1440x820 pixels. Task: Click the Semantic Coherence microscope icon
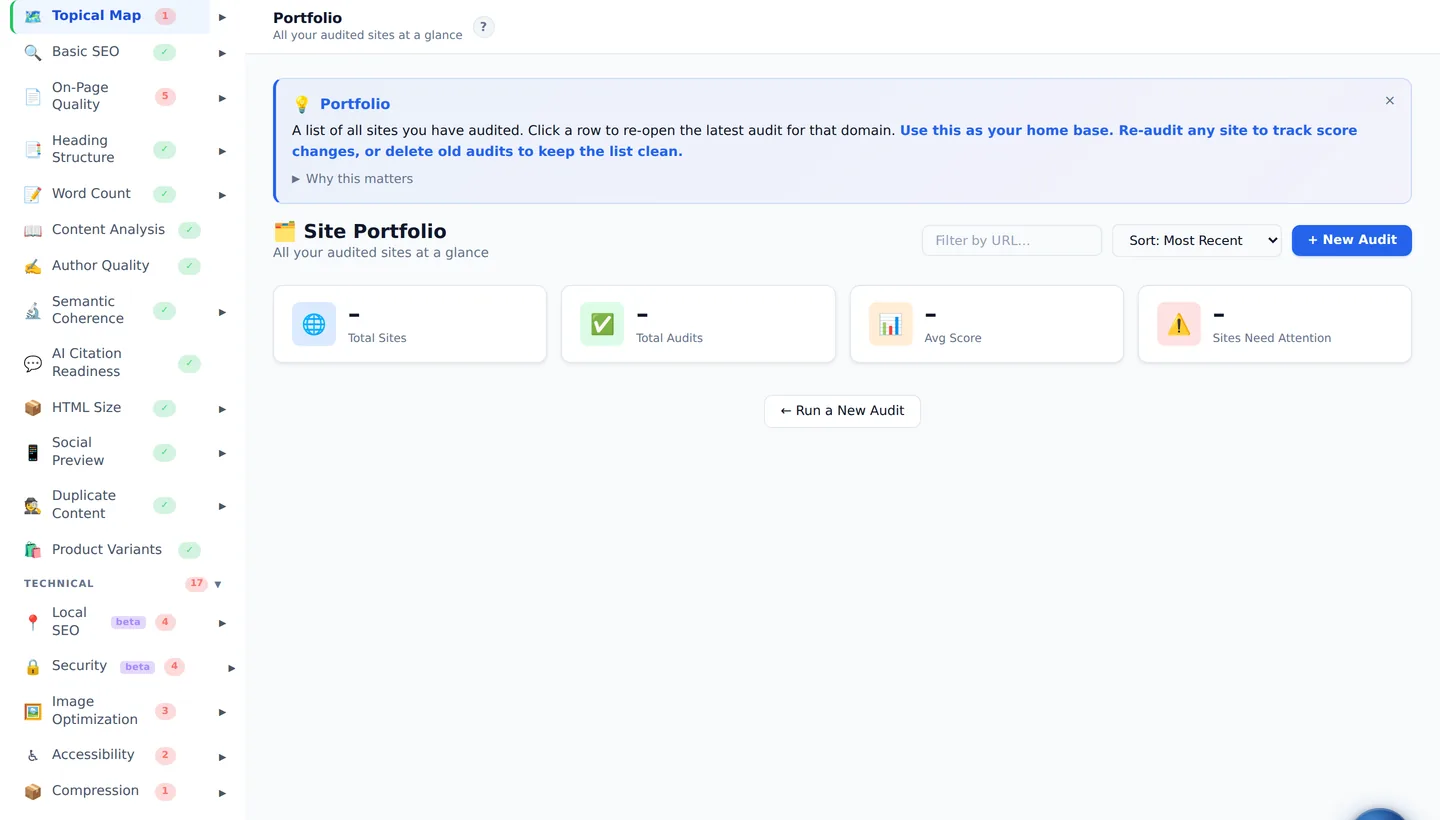[33, 310]
